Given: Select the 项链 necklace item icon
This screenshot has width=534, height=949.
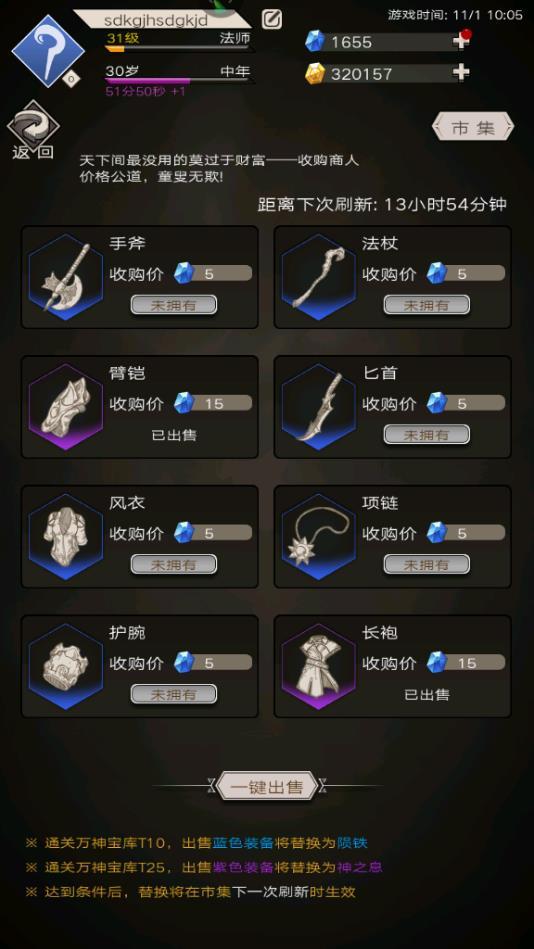Looking at the screenshot, I should click(x=319, y=537).
